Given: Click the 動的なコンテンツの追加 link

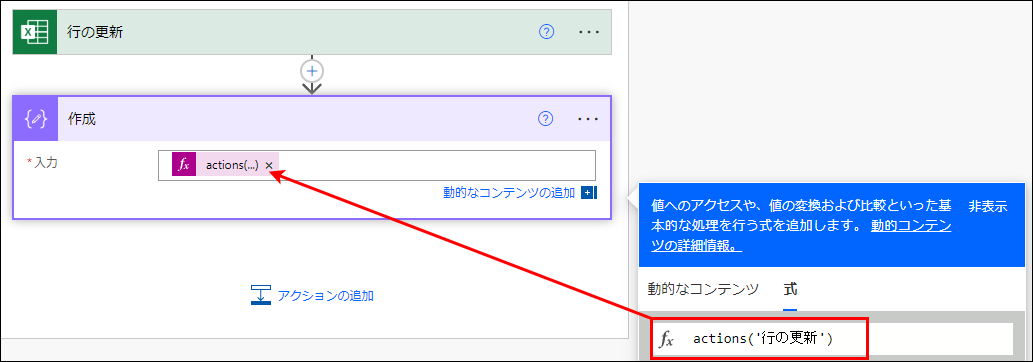Looking at the screenshot, I should pos(509,193).
